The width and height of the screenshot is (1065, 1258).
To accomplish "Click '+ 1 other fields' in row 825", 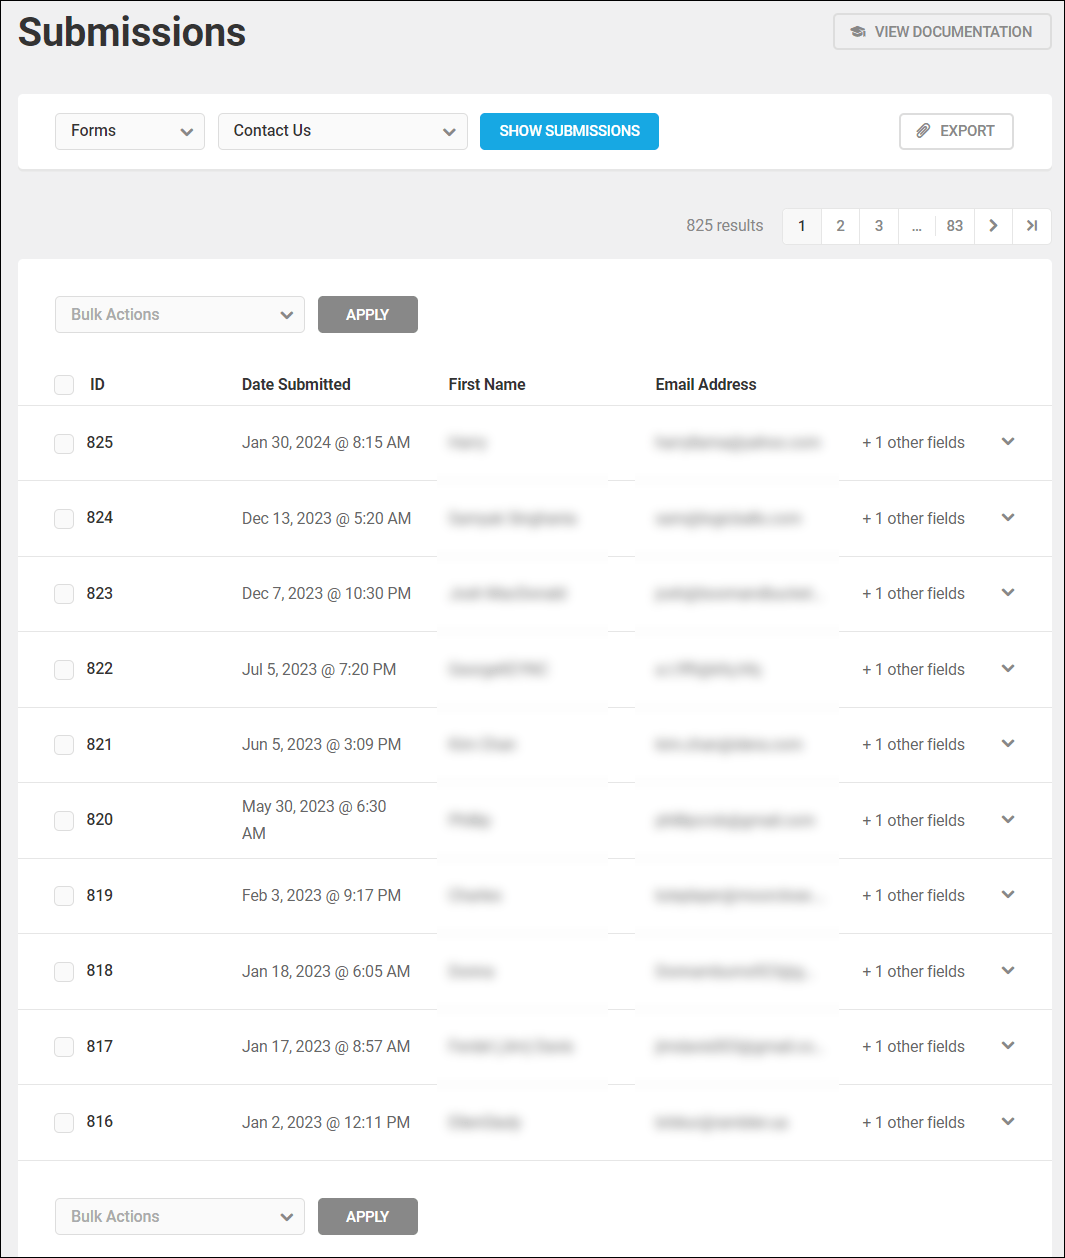I will pos(914,443).
